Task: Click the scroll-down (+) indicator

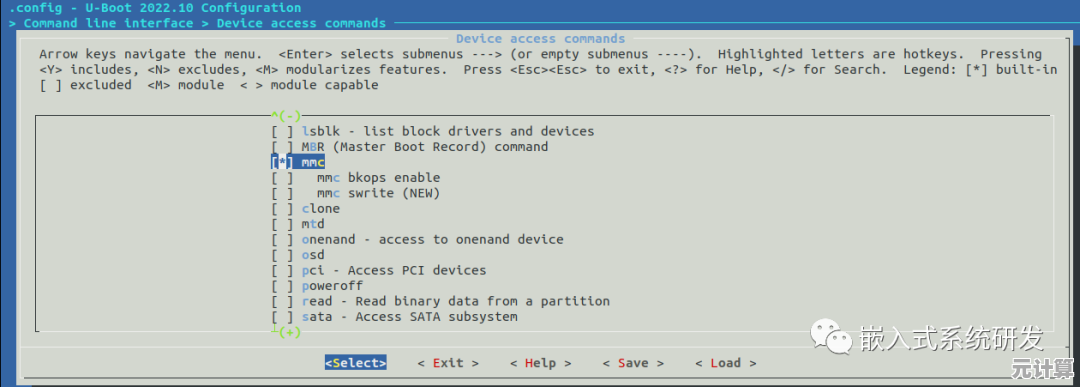Action: coord(287,333)
